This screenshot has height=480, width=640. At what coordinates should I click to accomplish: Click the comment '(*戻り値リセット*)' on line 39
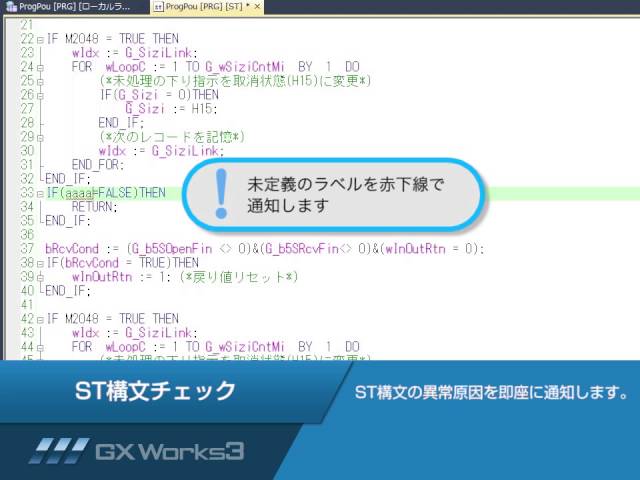coord(239,277)
